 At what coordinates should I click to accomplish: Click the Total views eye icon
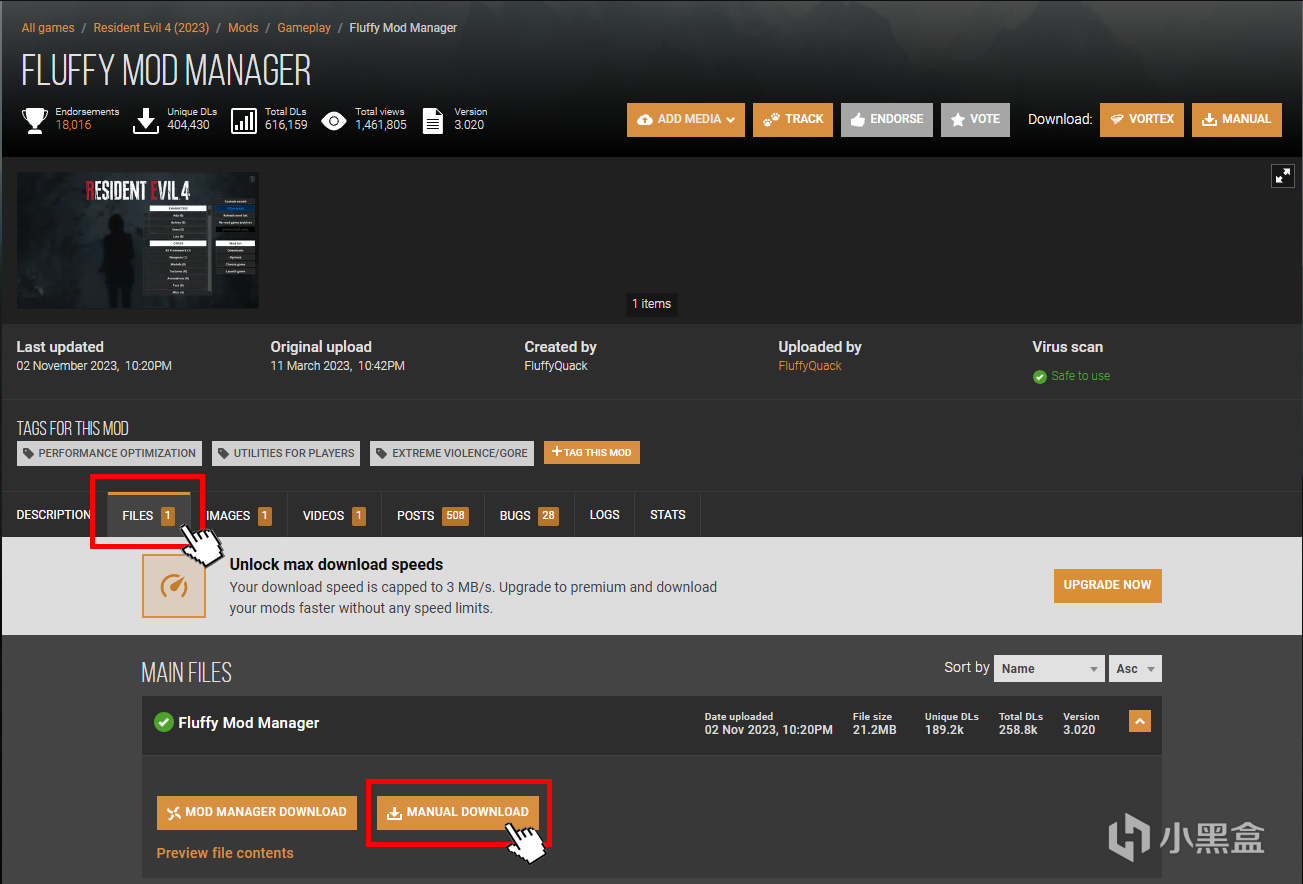coord(334,121)
